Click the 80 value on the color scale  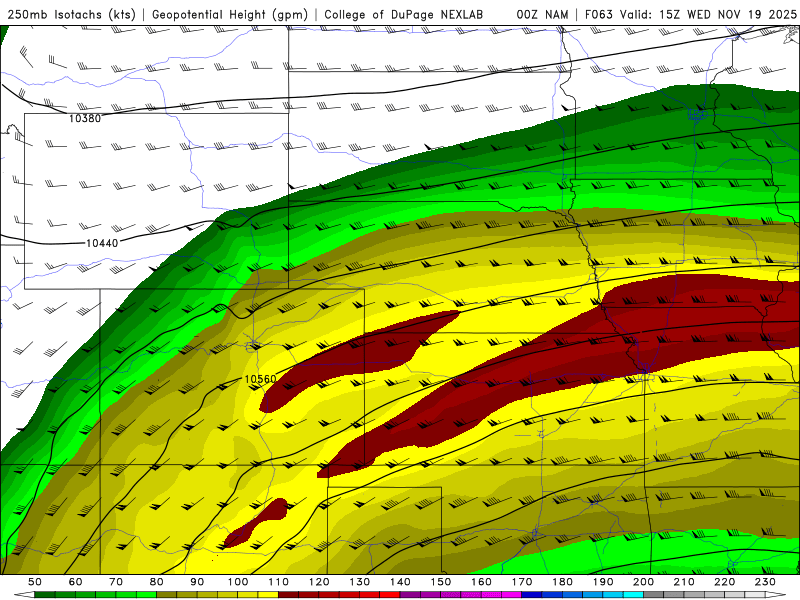(157, 582)
